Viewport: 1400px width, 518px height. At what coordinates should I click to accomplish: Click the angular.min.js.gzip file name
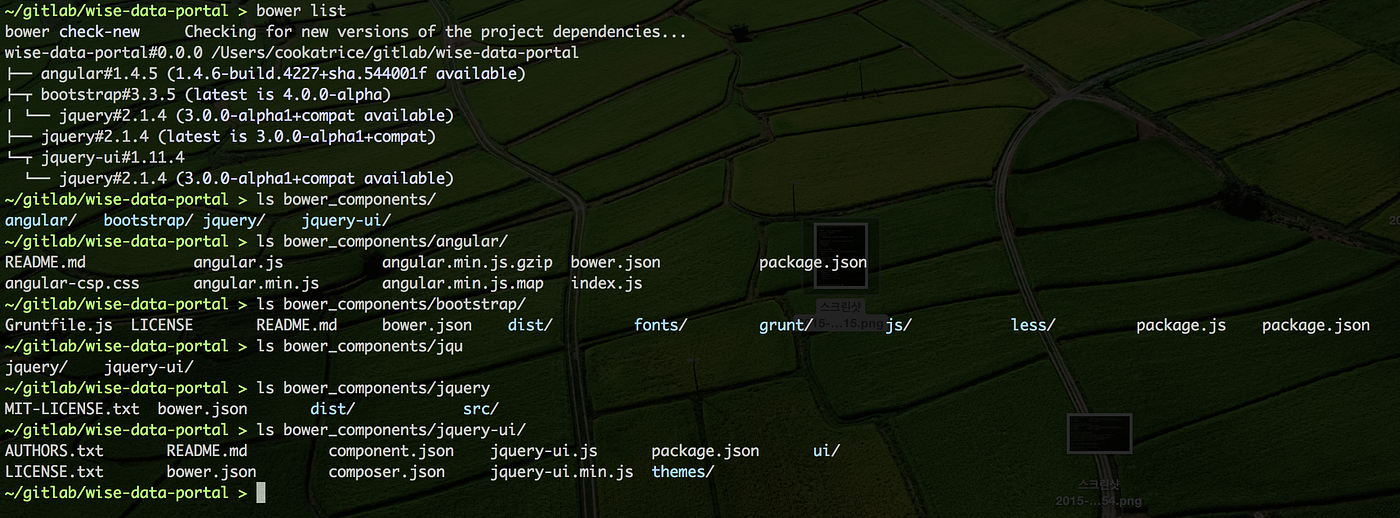[x=467, y=263]
